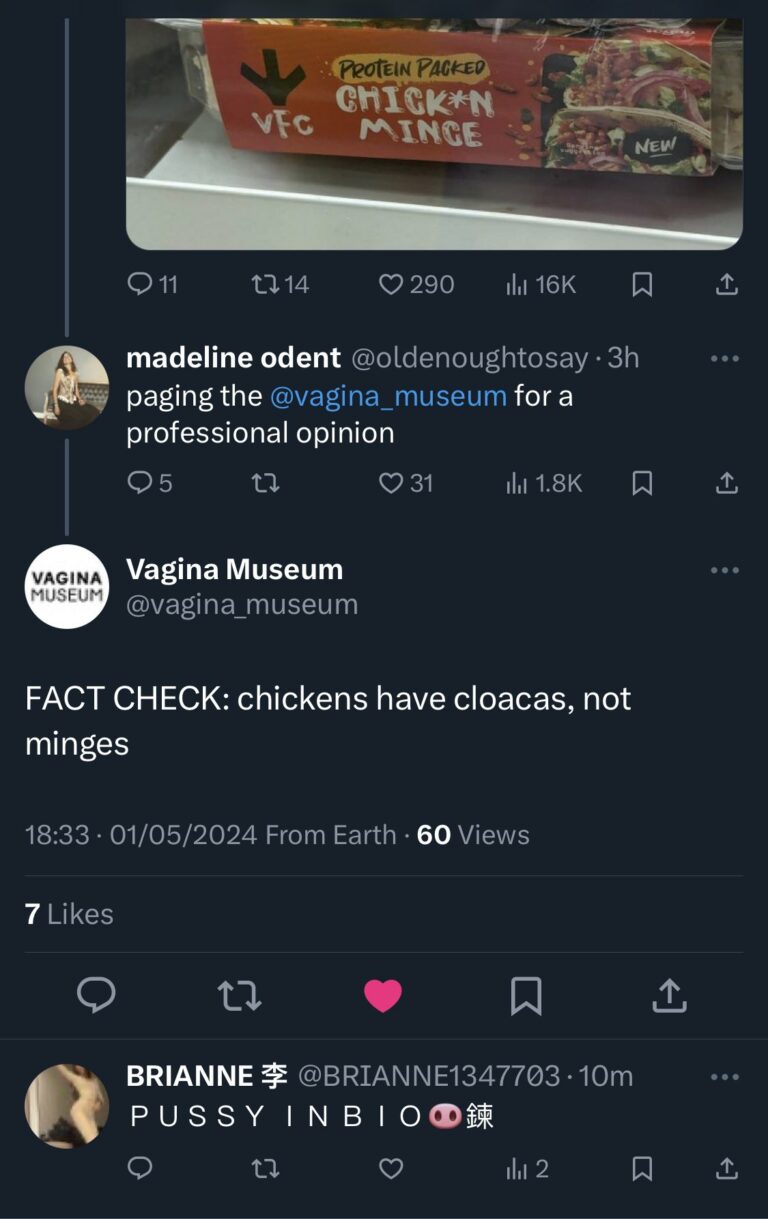Open more options on the Vagina Museum tweet
The height and width of the screenshot is (1219, 768).
(723, 570)
